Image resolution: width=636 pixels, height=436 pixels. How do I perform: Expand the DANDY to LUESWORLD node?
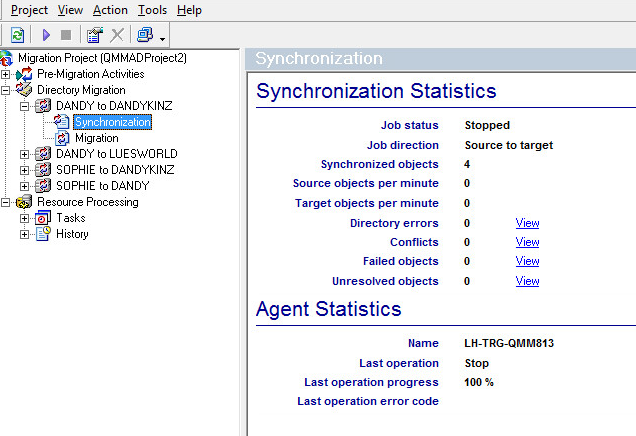(x=25, y=154)
